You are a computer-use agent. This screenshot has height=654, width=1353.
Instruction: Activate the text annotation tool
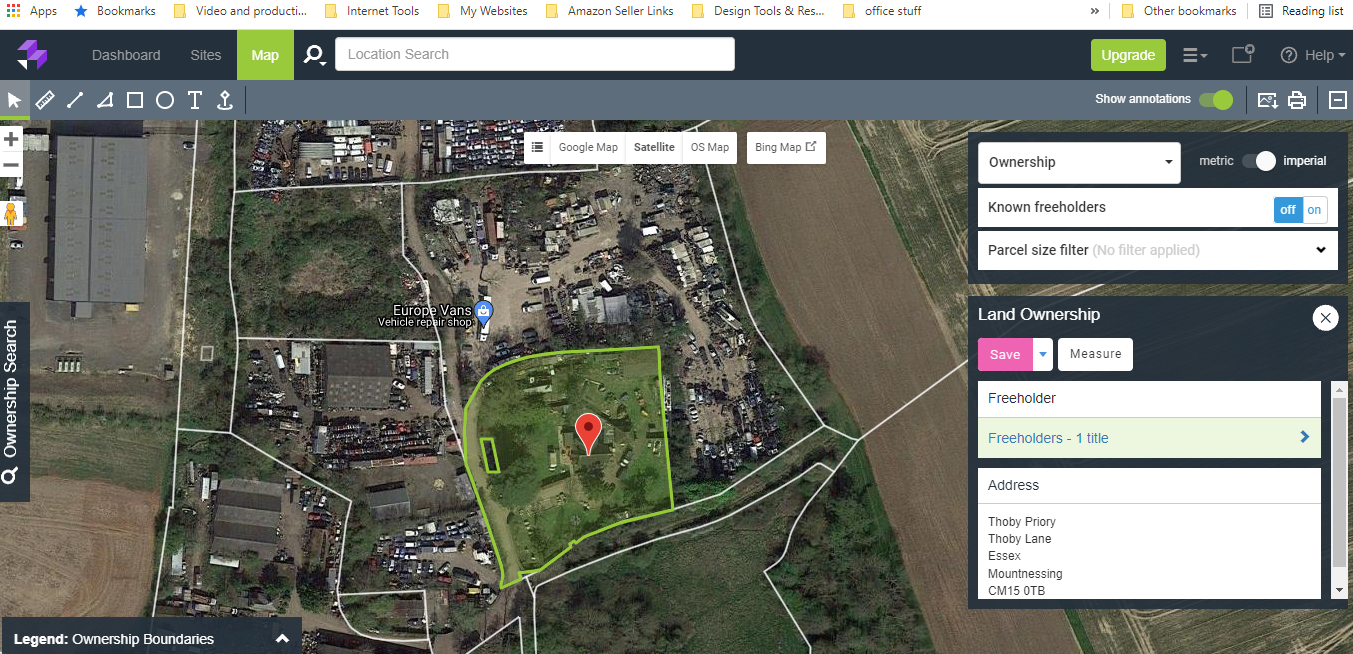click(x=195, y=100)
